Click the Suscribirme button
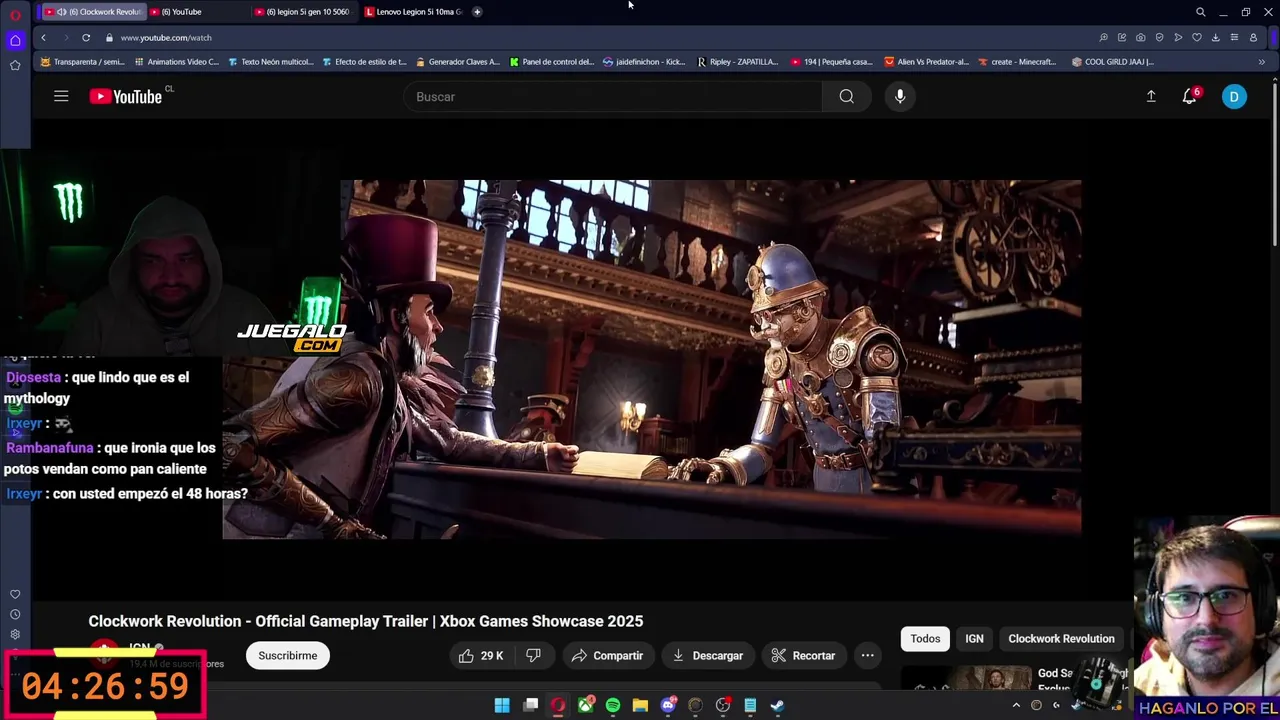This screenshot has width=1280, height=720. tap(288, 656)
